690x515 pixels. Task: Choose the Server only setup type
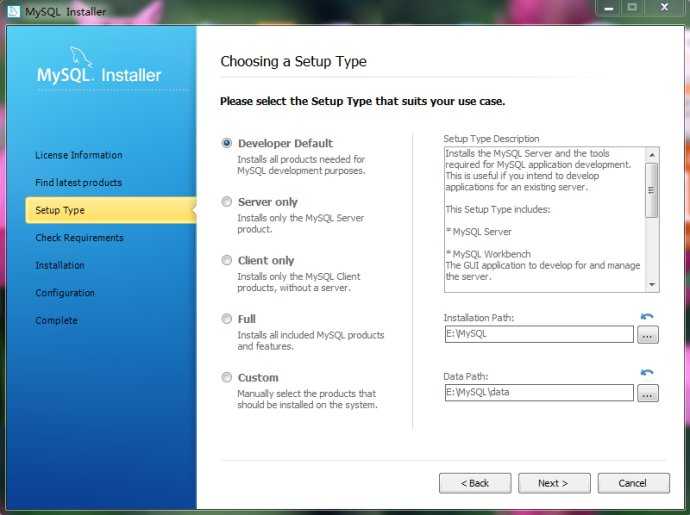coord(227,202)
